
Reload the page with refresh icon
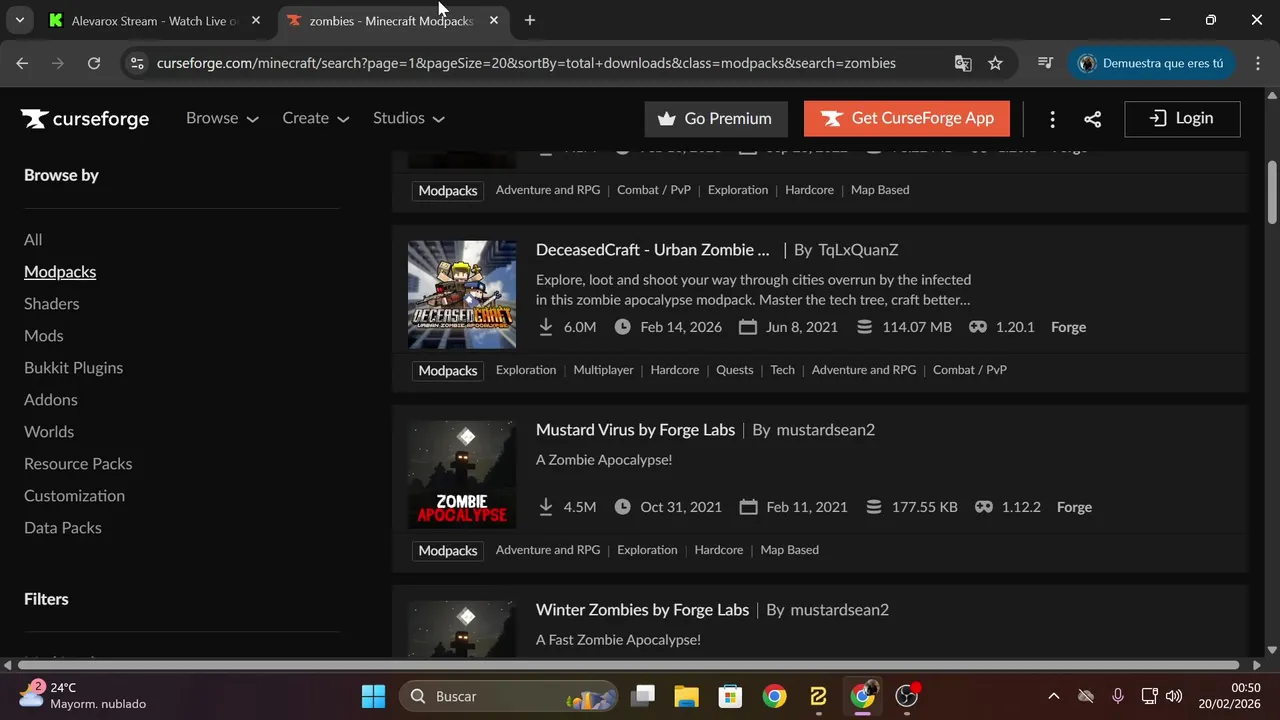click(94, 63)
